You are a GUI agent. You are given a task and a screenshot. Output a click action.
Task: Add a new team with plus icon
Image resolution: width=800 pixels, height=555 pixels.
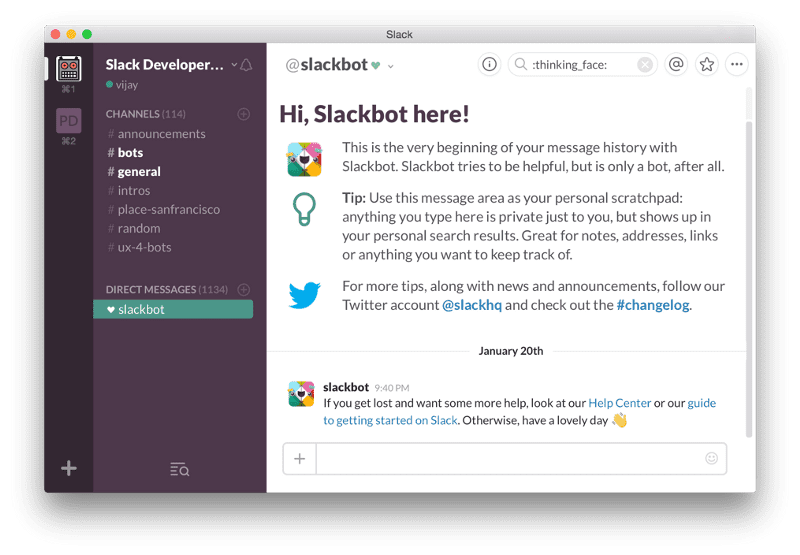pos(68,468)
